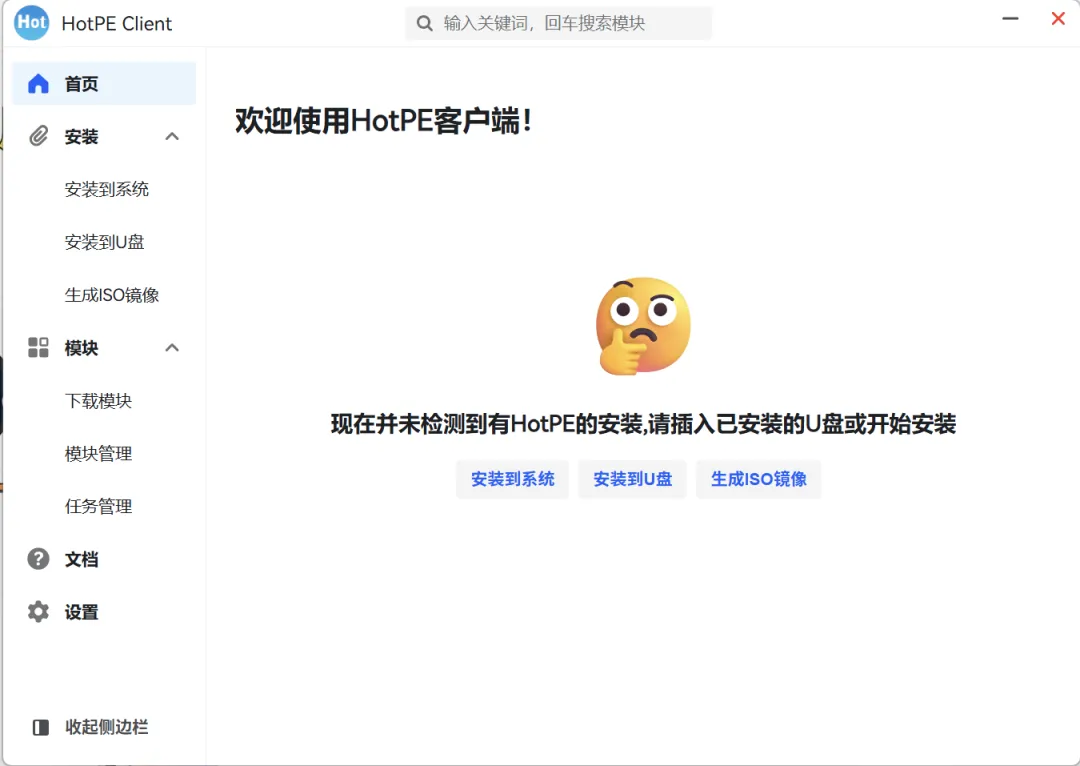
Task: Close the HotPE Client window
Action: (x=1059, y=19)
